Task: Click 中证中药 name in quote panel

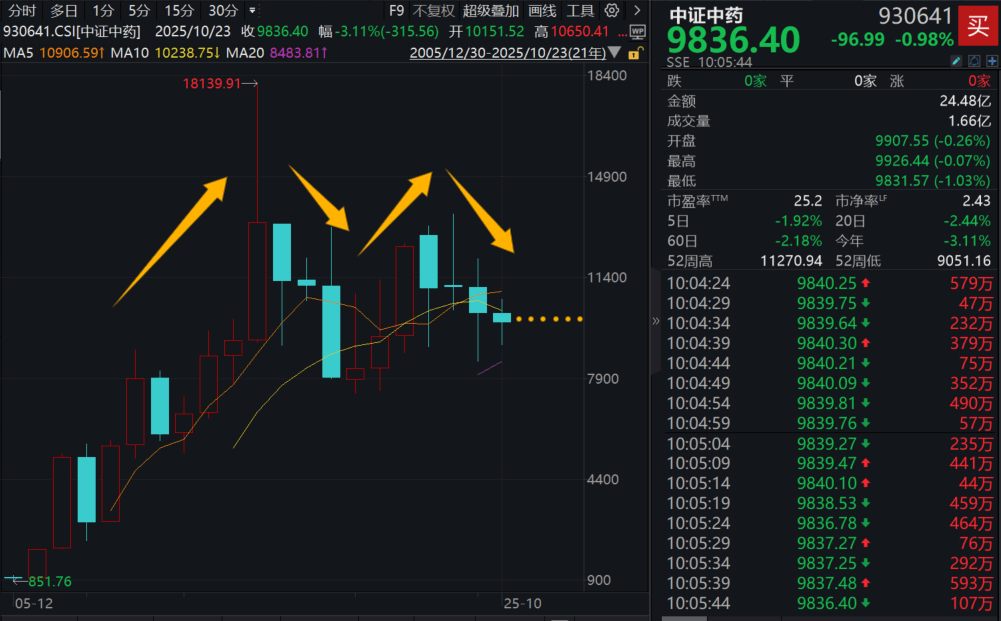Action: [706, 15]
